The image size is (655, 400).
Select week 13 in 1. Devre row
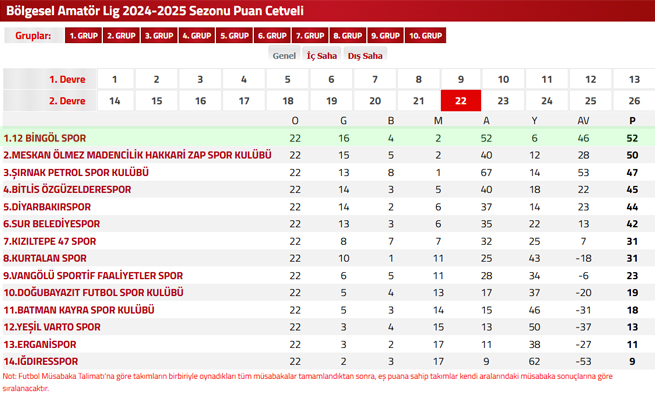(634, 79)
